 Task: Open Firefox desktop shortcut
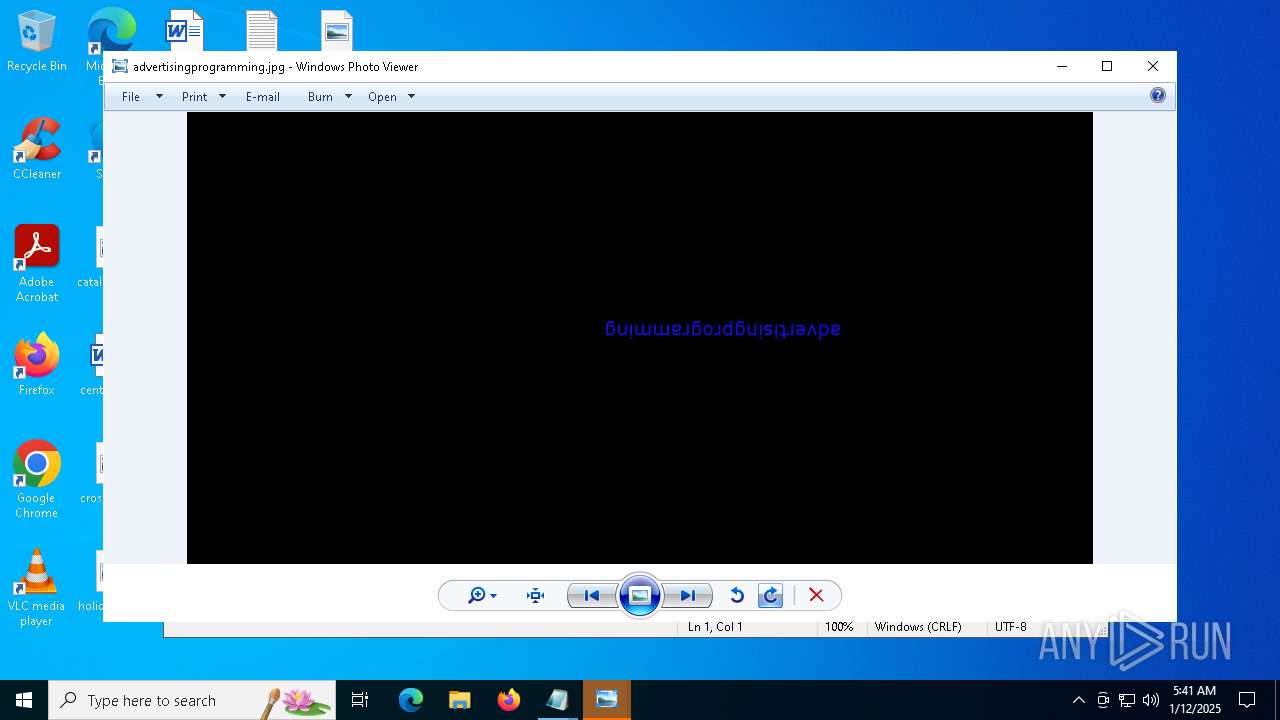[37, 365]
